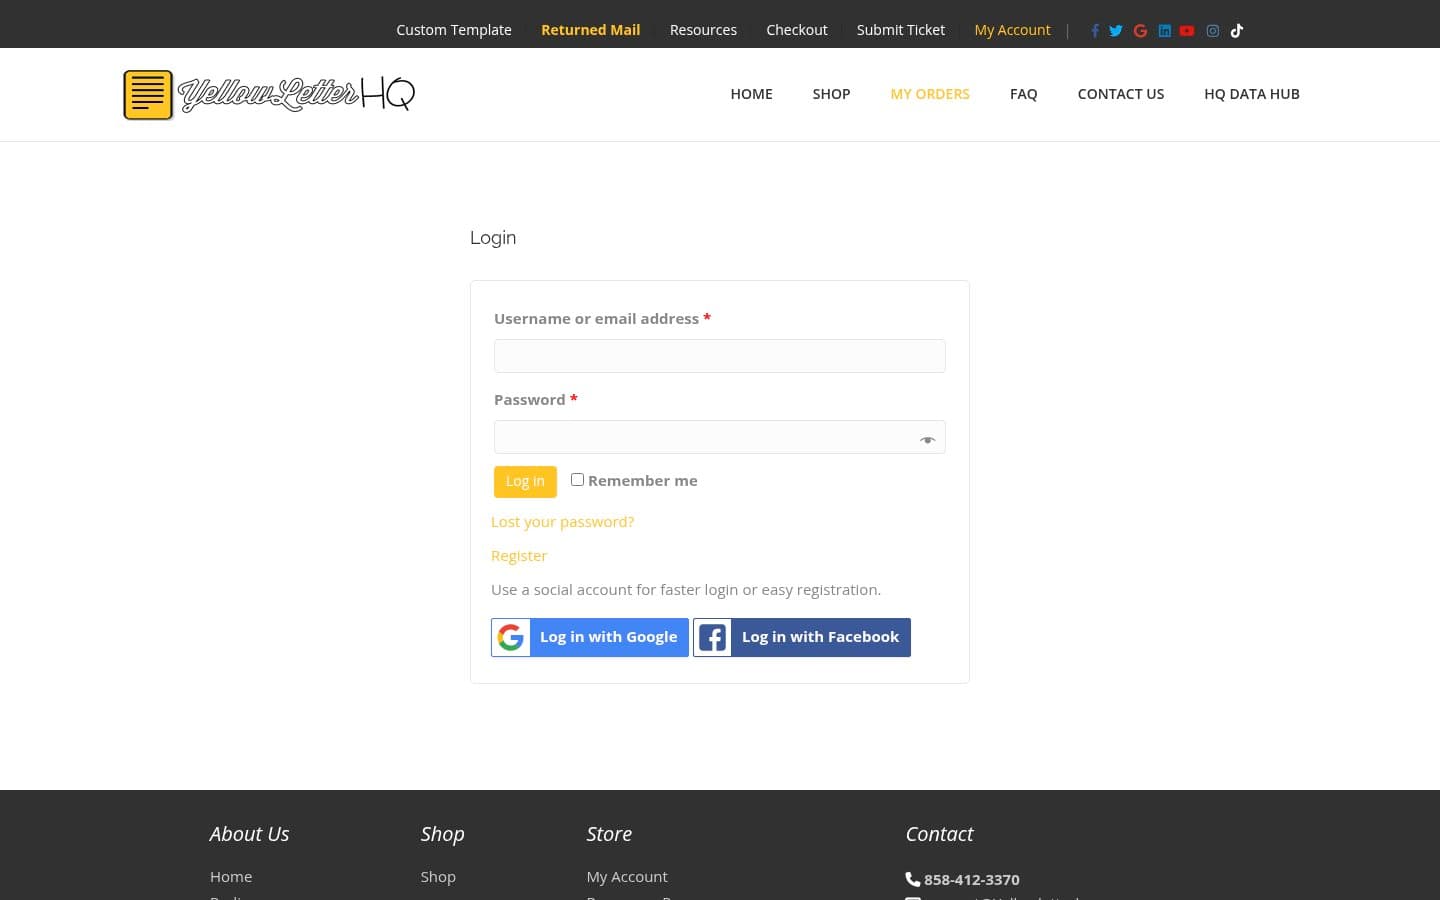Open the Google social icon in top bar
This screenshot has width=1440, height=900.
1140,31
